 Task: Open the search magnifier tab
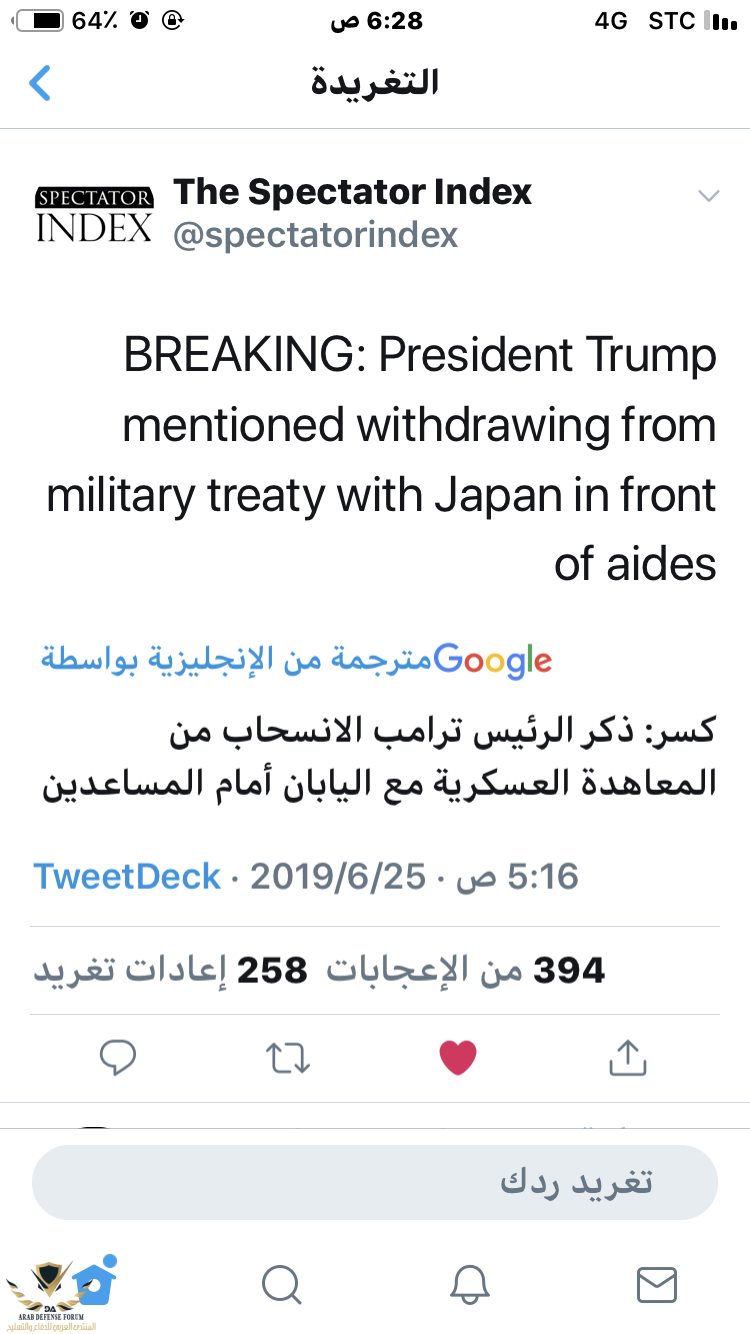[281, 1284]
